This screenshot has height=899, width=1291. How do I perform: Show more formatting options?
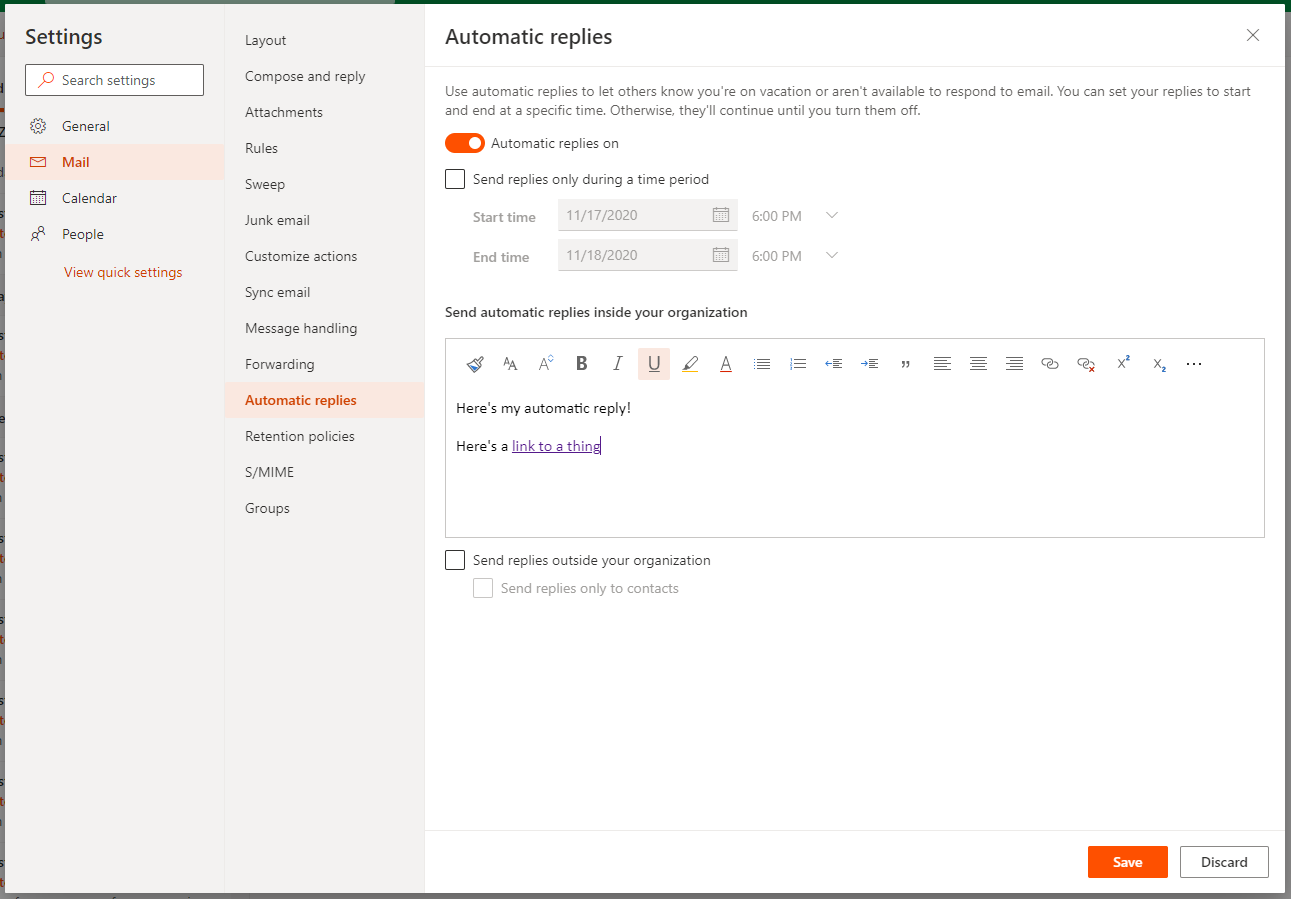(1194, 364)
